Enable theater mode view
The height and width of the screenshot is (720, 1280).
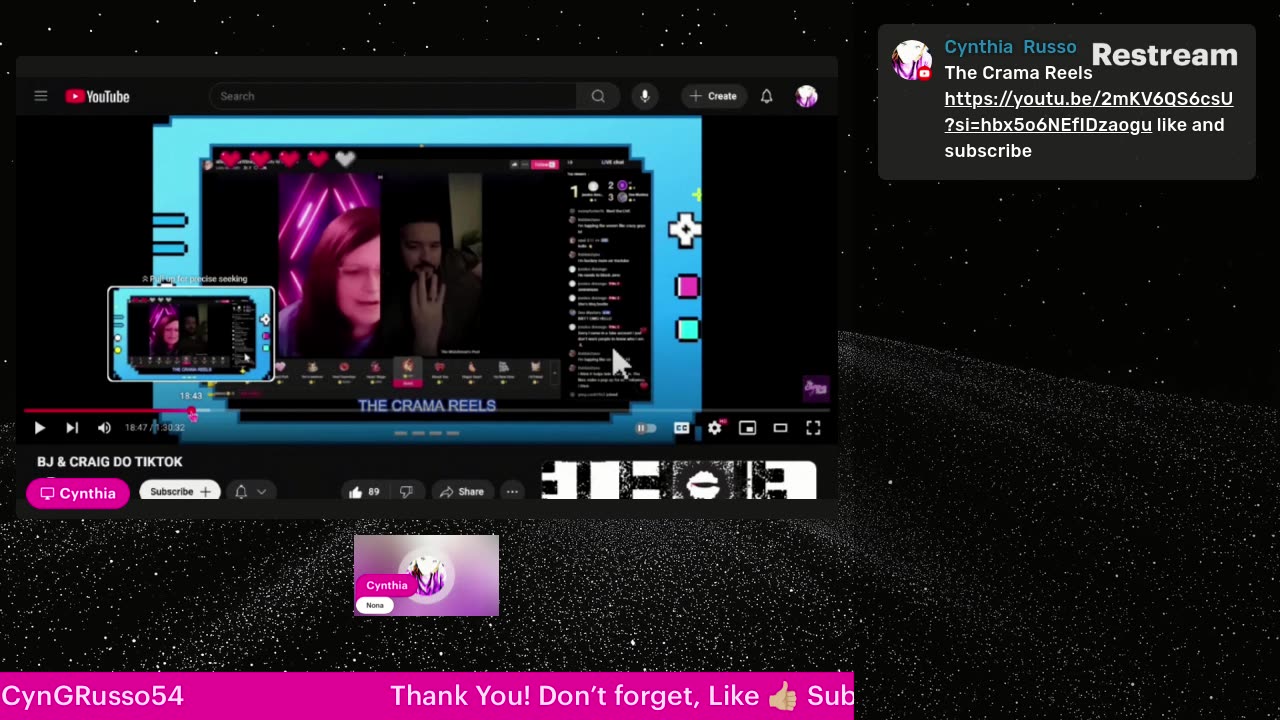(780, 428)
